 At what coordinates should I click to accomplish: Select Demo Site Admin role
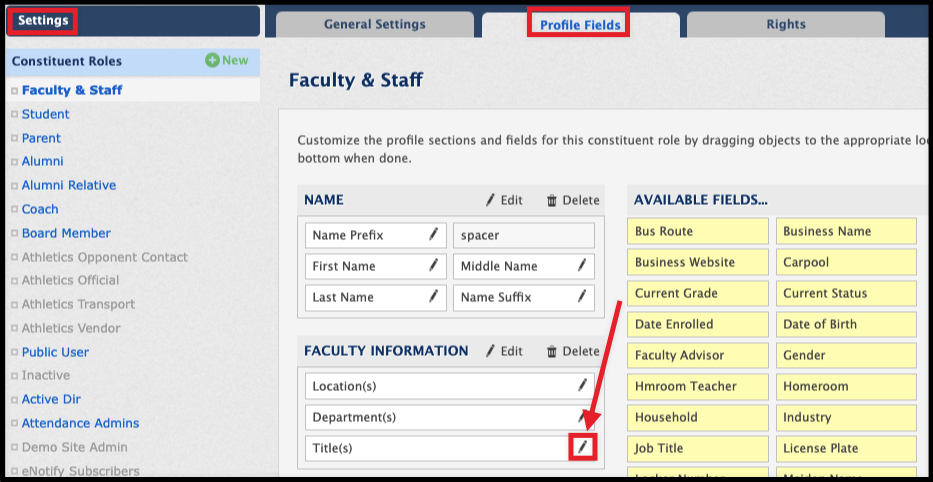(74, 447)
